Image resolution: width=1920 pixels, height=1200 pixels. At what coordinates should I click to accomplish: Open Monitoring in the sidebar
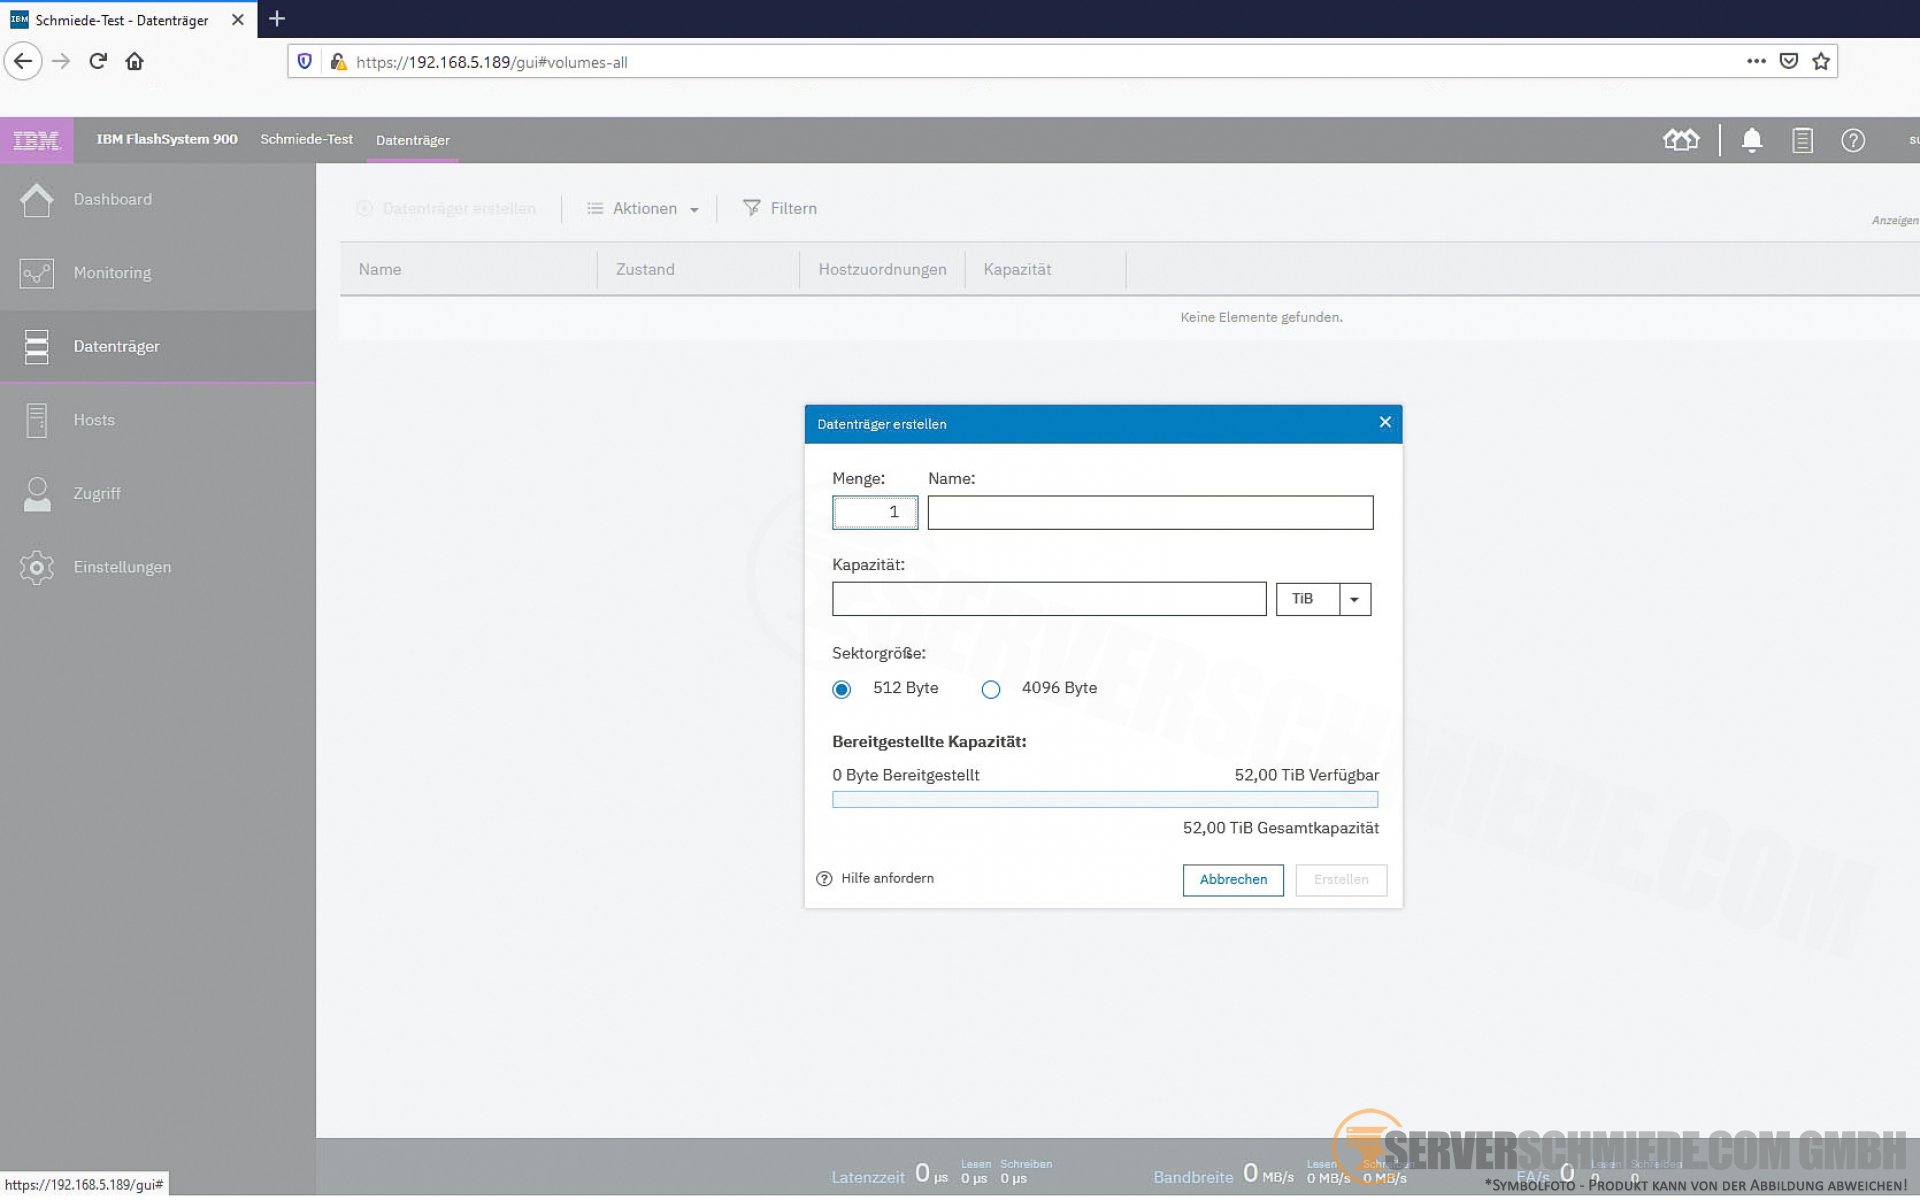pyautogui.click(x=112, y=273)
